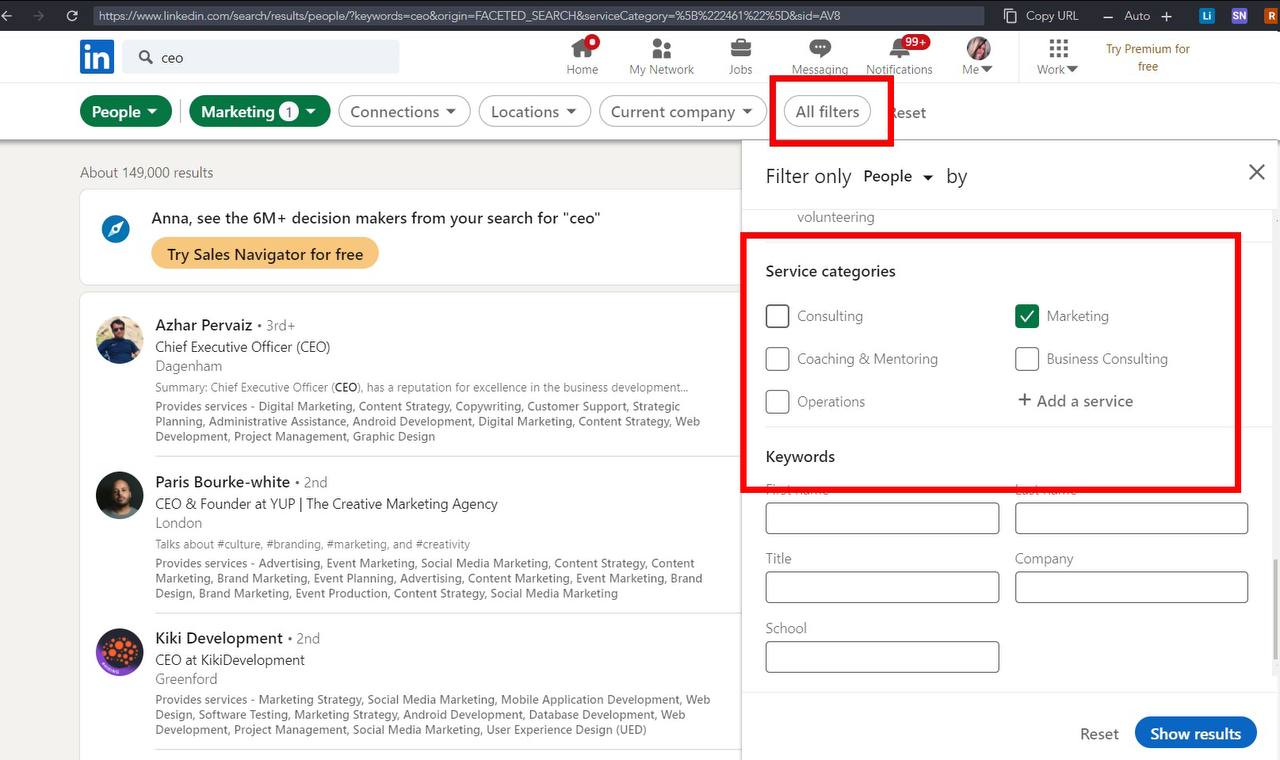
Task: Open the Home feed icon
Action: (x=582, y=47)
